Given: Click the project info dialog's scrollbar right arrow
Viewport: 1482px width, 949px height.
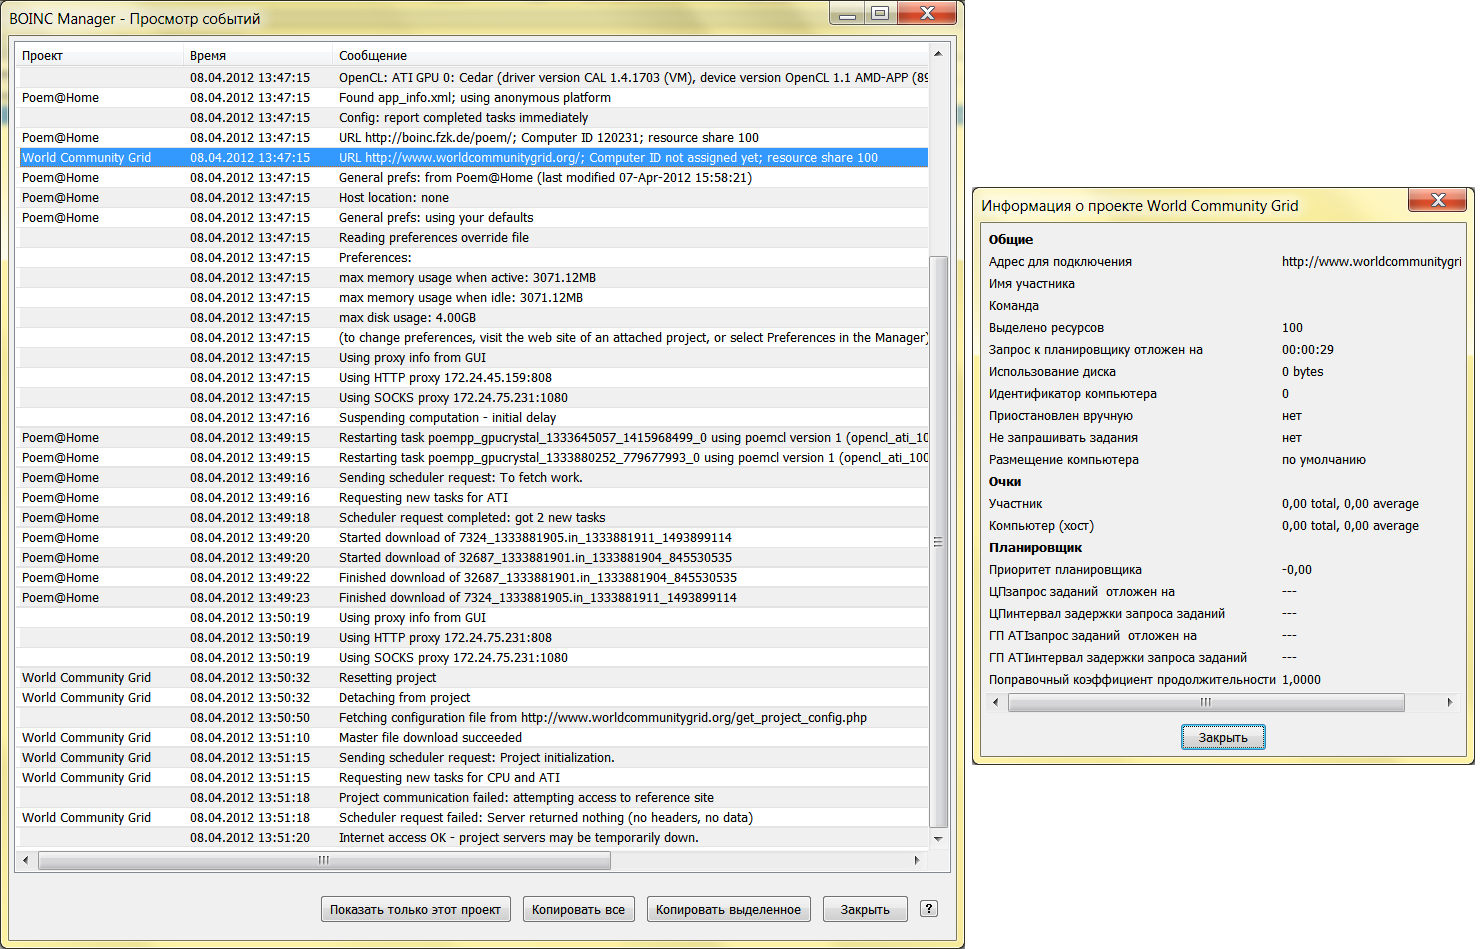Looking at the screenshot, I should (x=1450, y=702).
